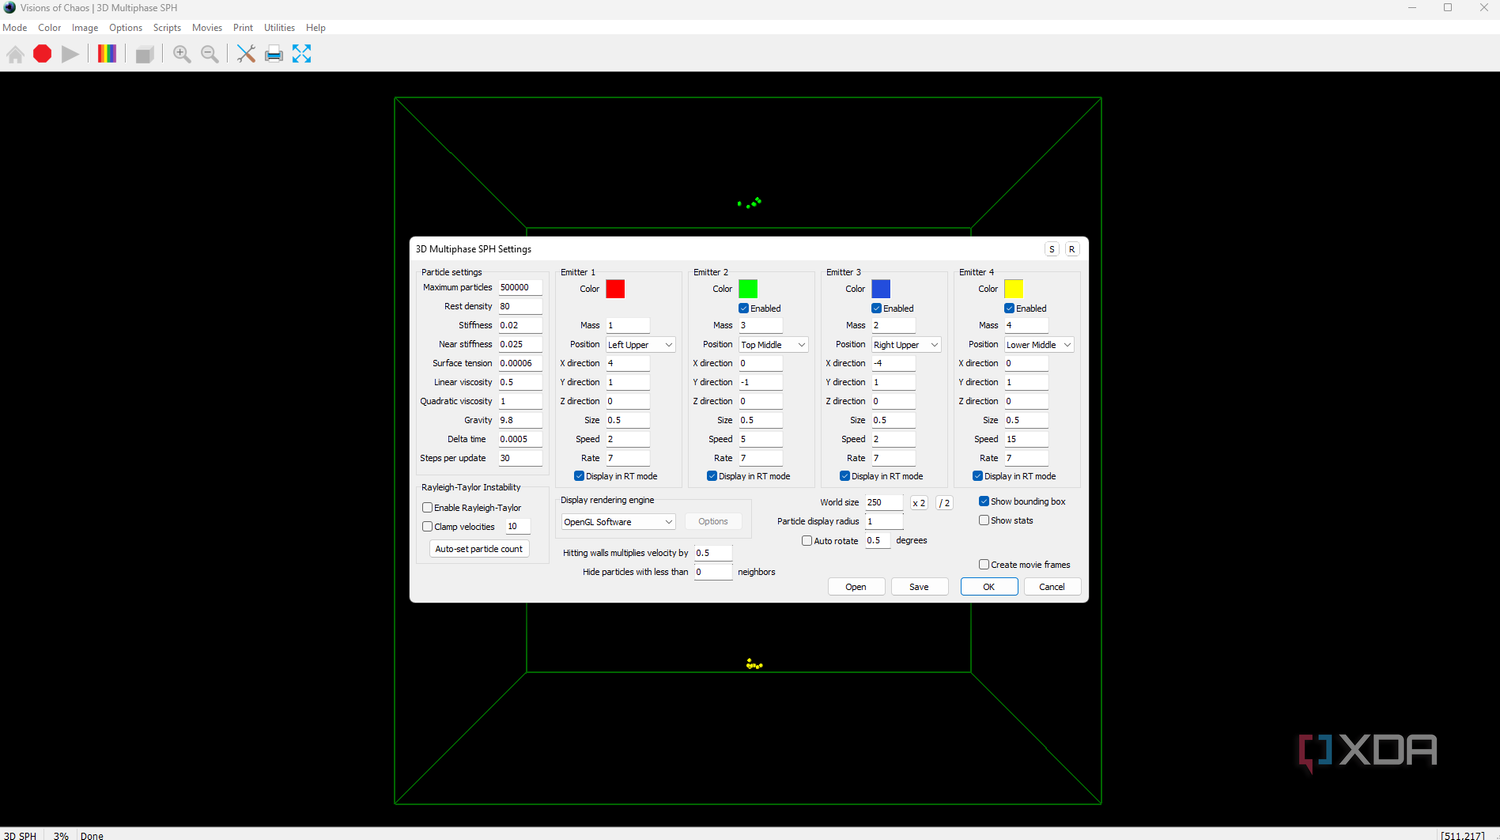Expand the Display rendering engine dropdown
This screenshot has width=1500, height=840.
pos(618,522)
